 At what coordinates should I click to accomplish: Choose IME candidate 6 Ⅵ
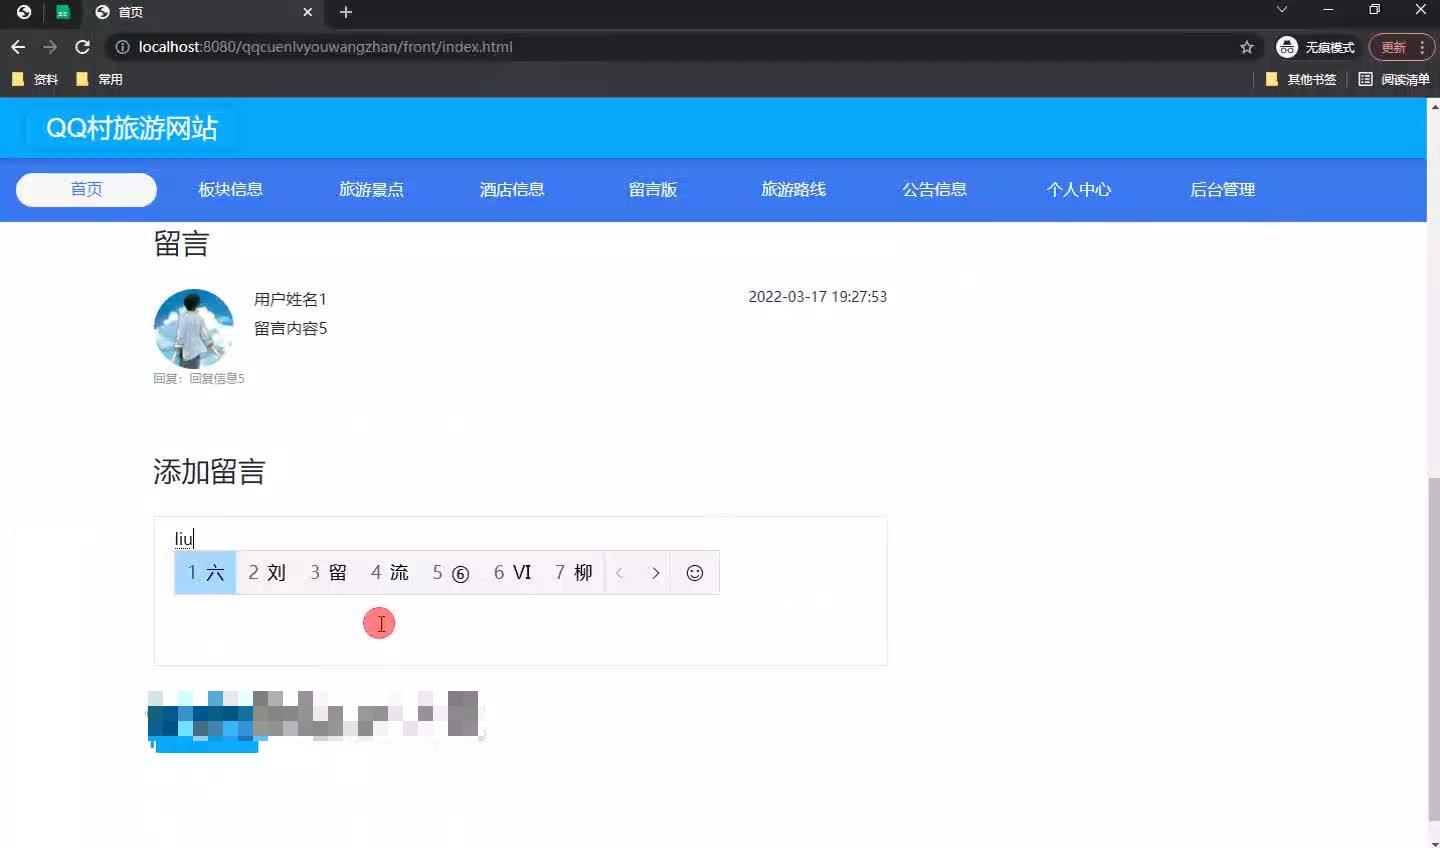tap(513, 573)
